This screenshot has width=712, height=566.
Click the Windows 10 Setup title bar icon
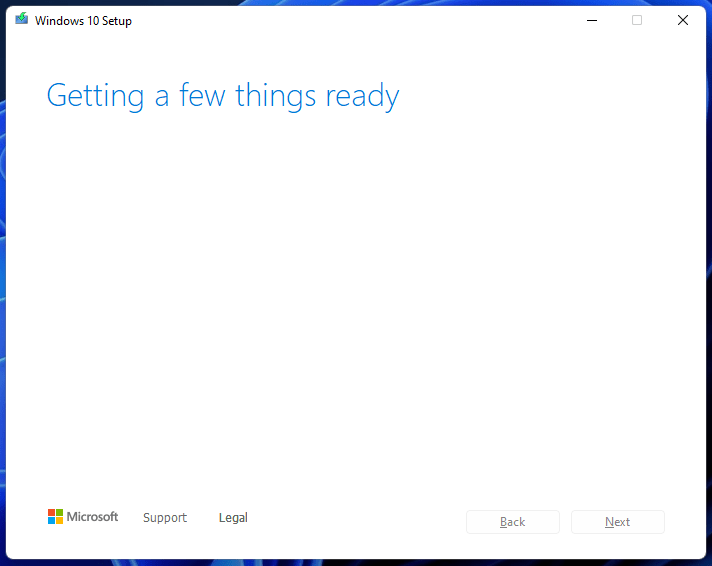21,19
